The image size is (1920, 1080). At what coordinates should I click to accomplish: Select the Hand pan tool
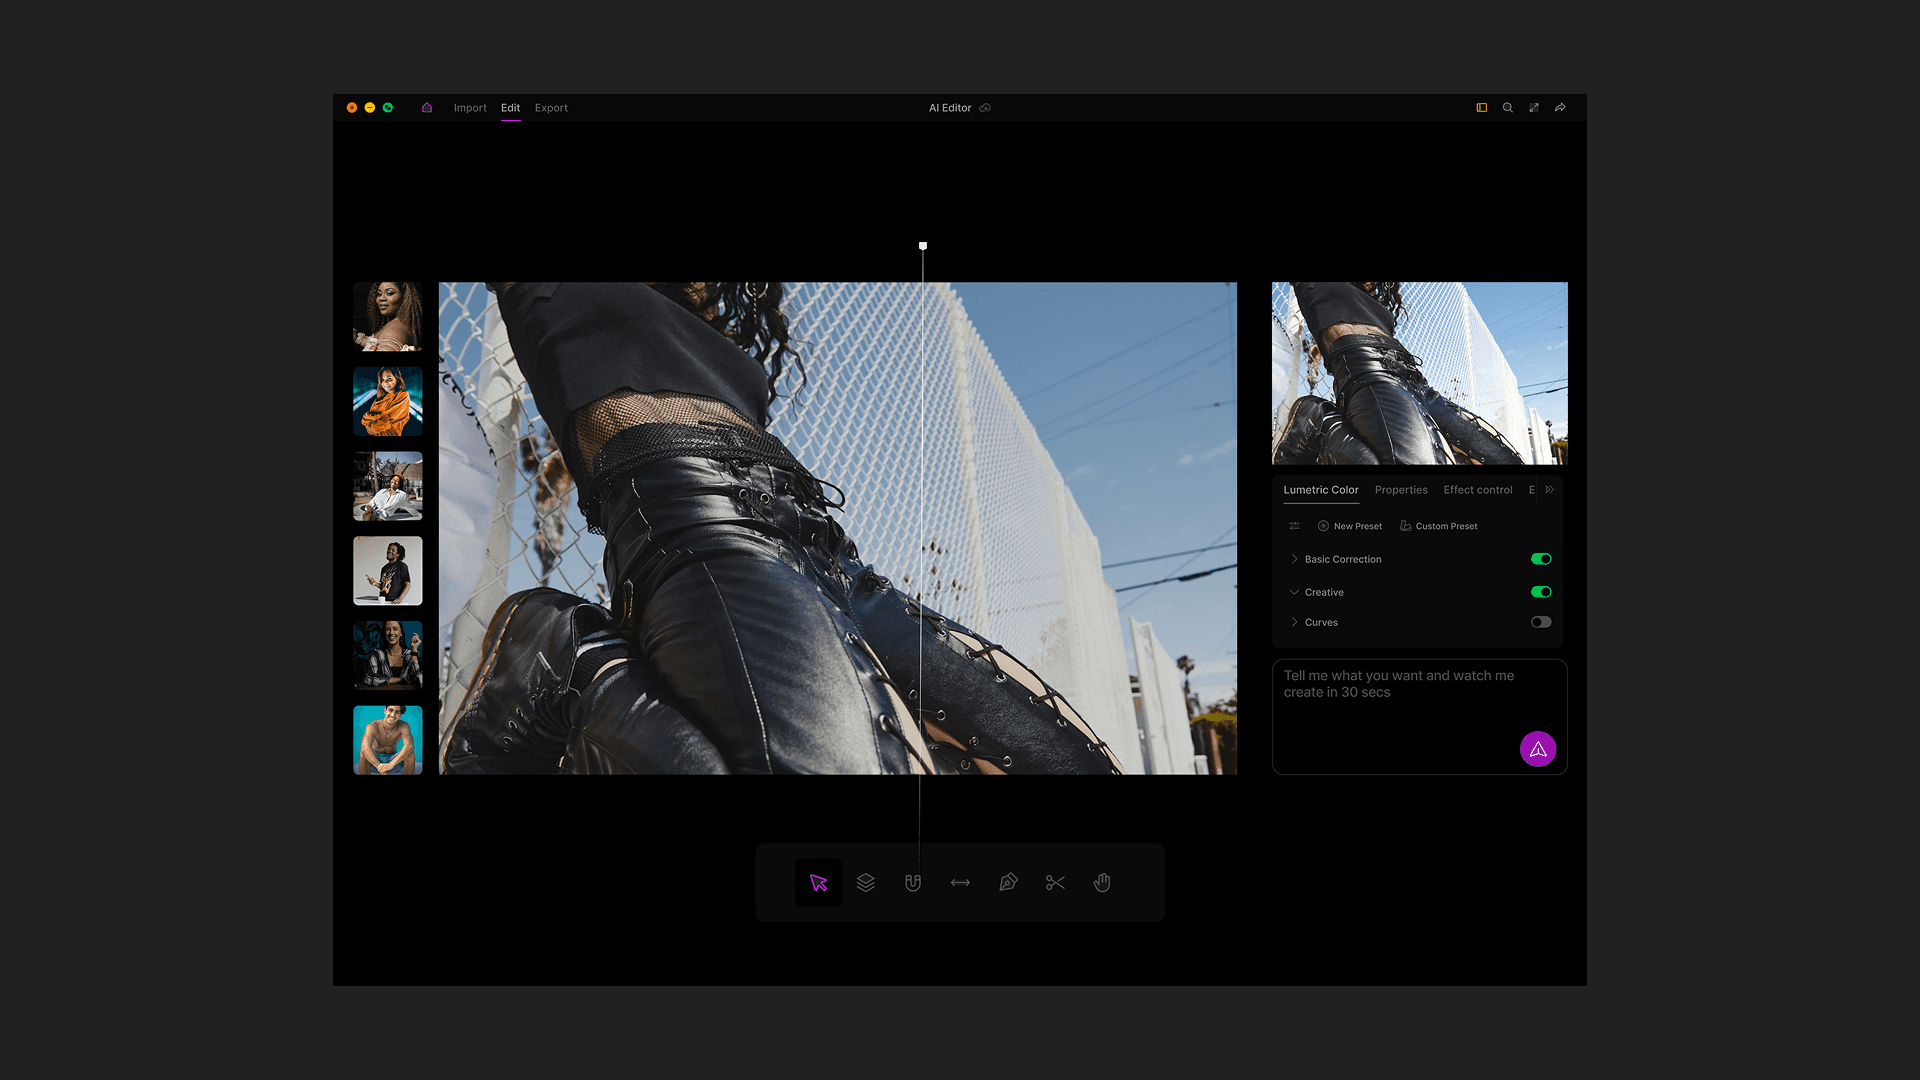pyautogui.click(x=1102, y=883)
